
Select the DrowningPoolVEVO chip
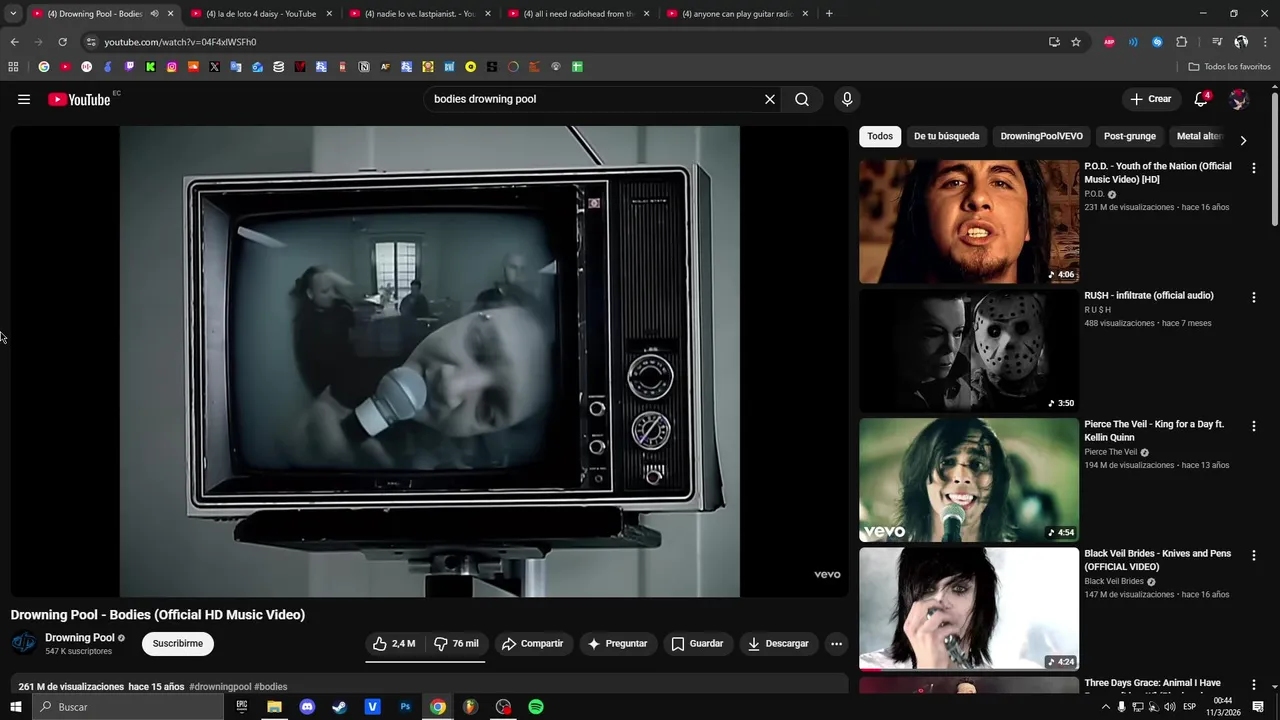[x=1041, y=136]
